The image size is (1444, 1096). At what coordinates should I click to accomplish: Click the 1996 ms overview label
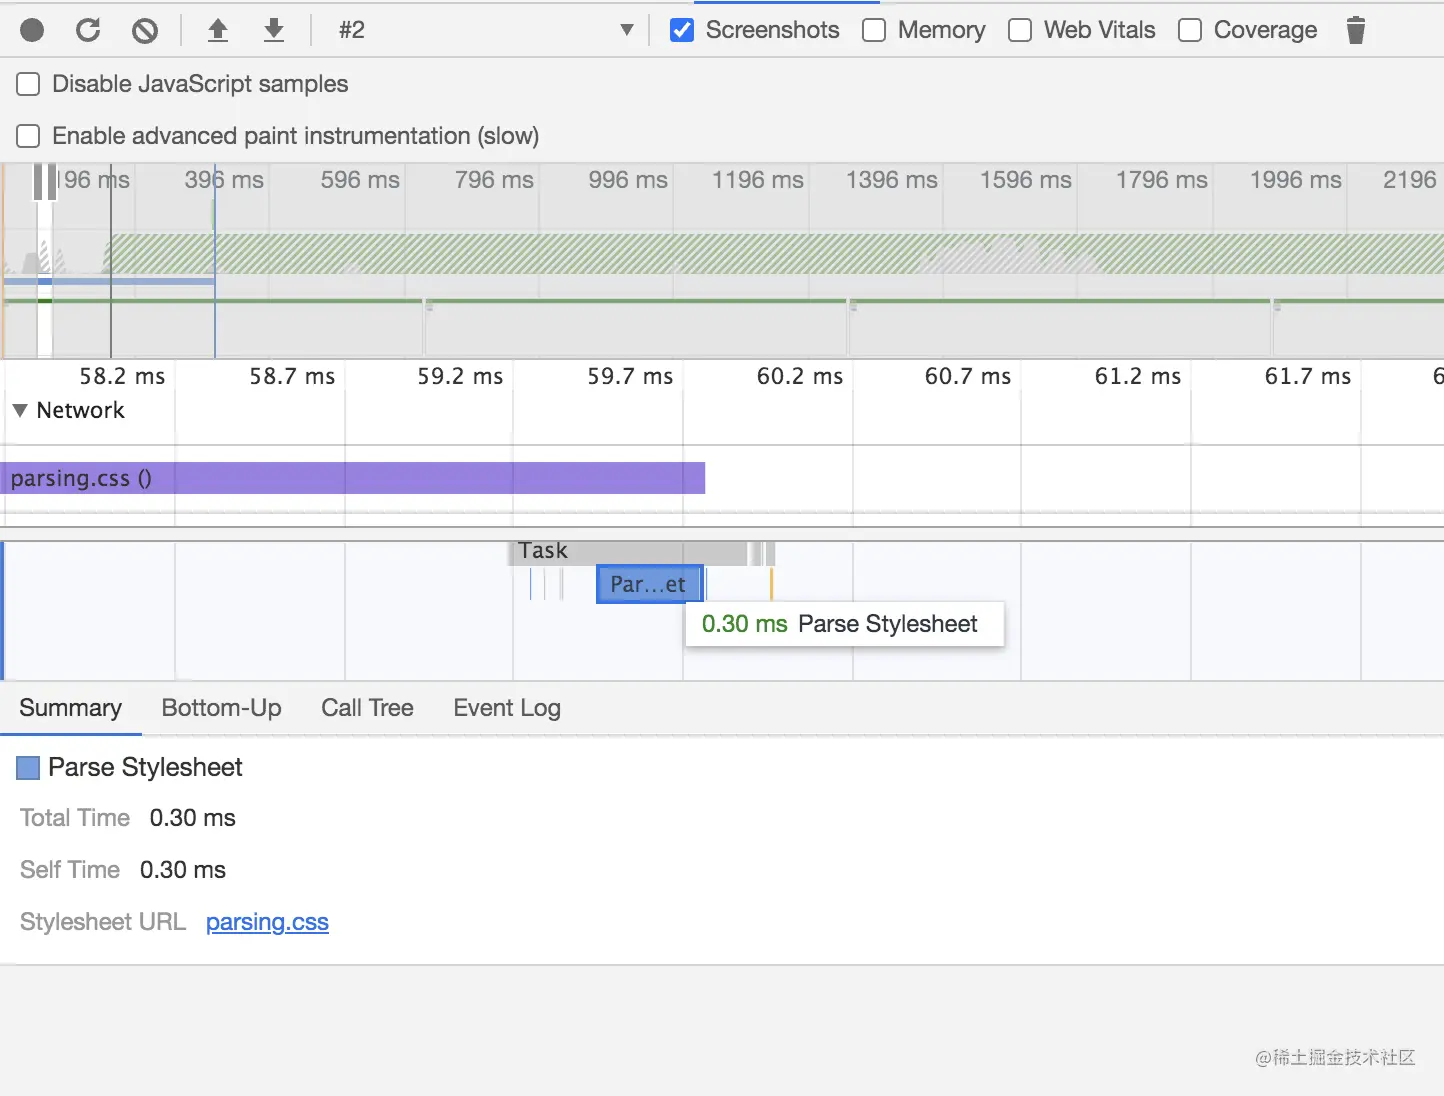click(1295, 180)
